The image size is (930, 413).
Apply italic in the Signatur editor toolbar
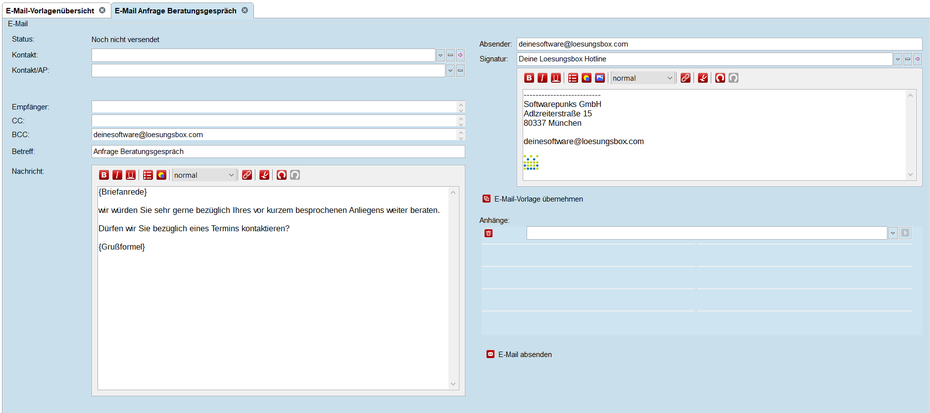pos(542,78)
